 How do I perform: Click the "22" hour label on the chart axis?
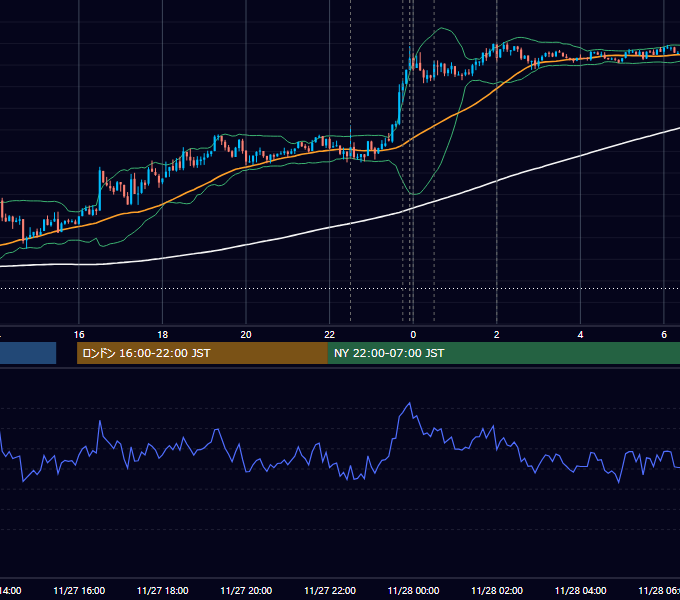[x=330, y=334]
